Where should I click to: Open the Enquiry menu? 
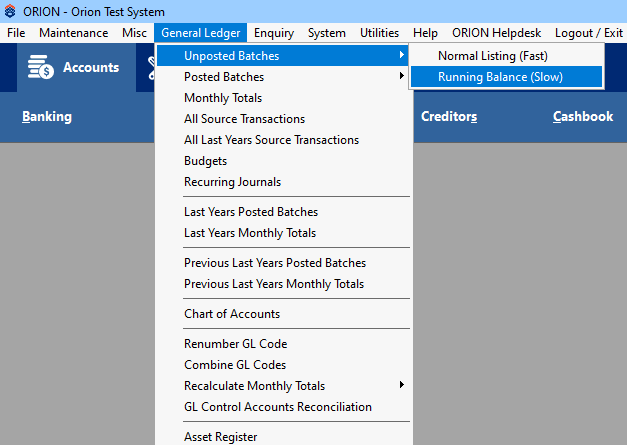(x=274, y=33)
